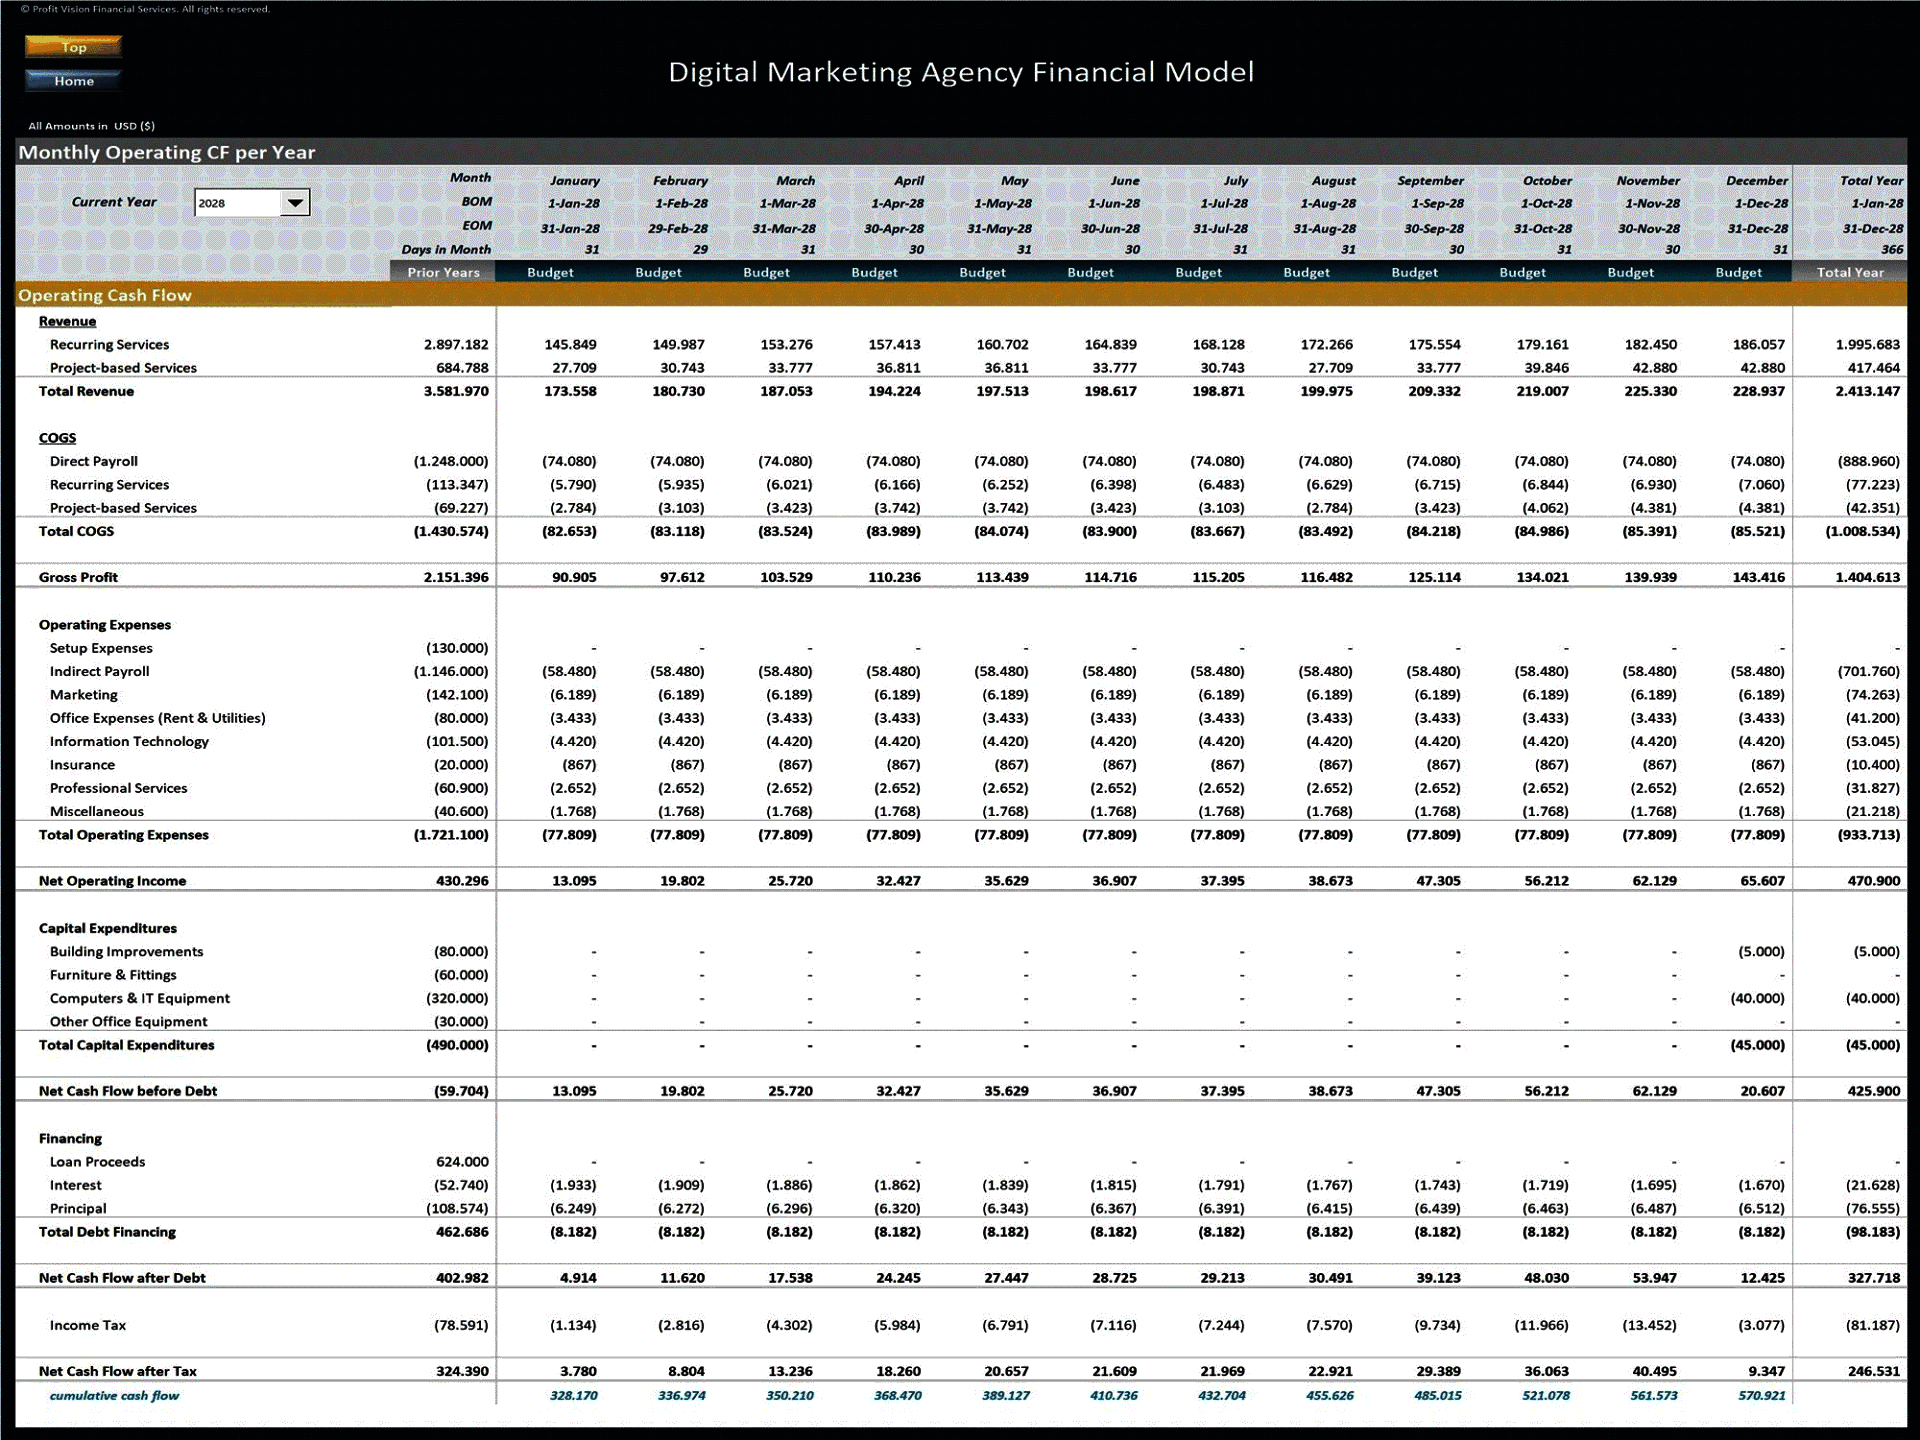Click the Revenue section heading
The image size is (1920, 1440).
(66, 321)
